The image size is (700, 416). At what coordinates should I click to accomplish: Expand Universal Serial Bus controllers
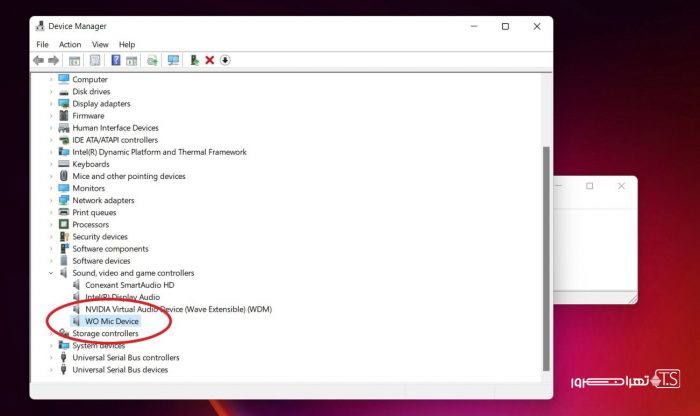pos(51,357)
